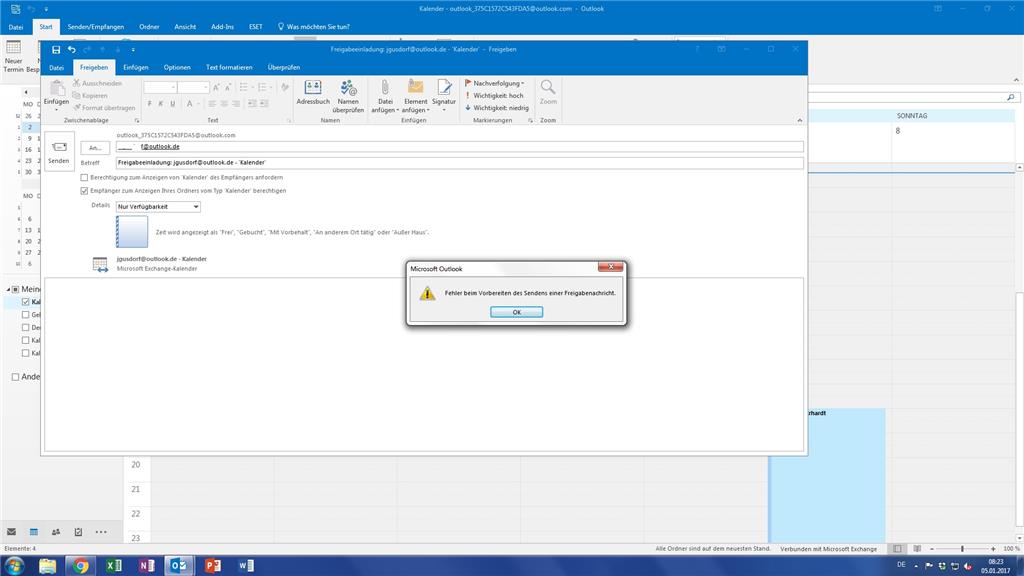Open Word from the Windows taskbar
The width and height of the screenshot is (1024, 576).
tap(246, 566)
